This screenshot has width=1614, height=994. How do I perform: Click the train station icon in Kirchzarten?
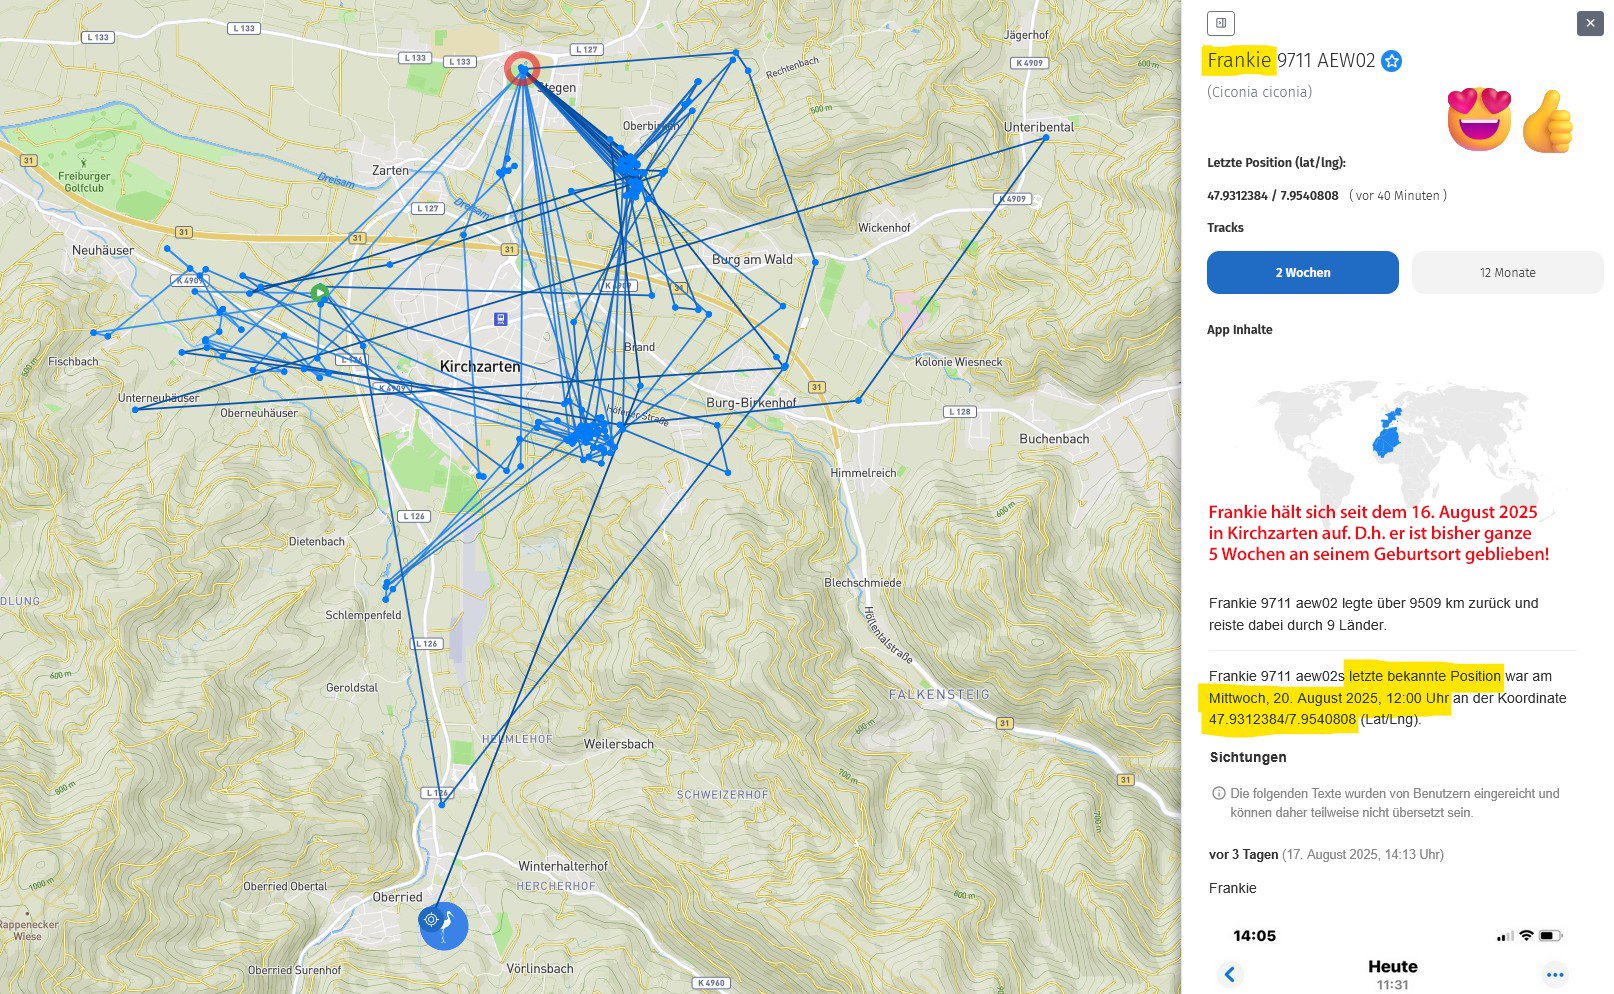tap(501, 319)
